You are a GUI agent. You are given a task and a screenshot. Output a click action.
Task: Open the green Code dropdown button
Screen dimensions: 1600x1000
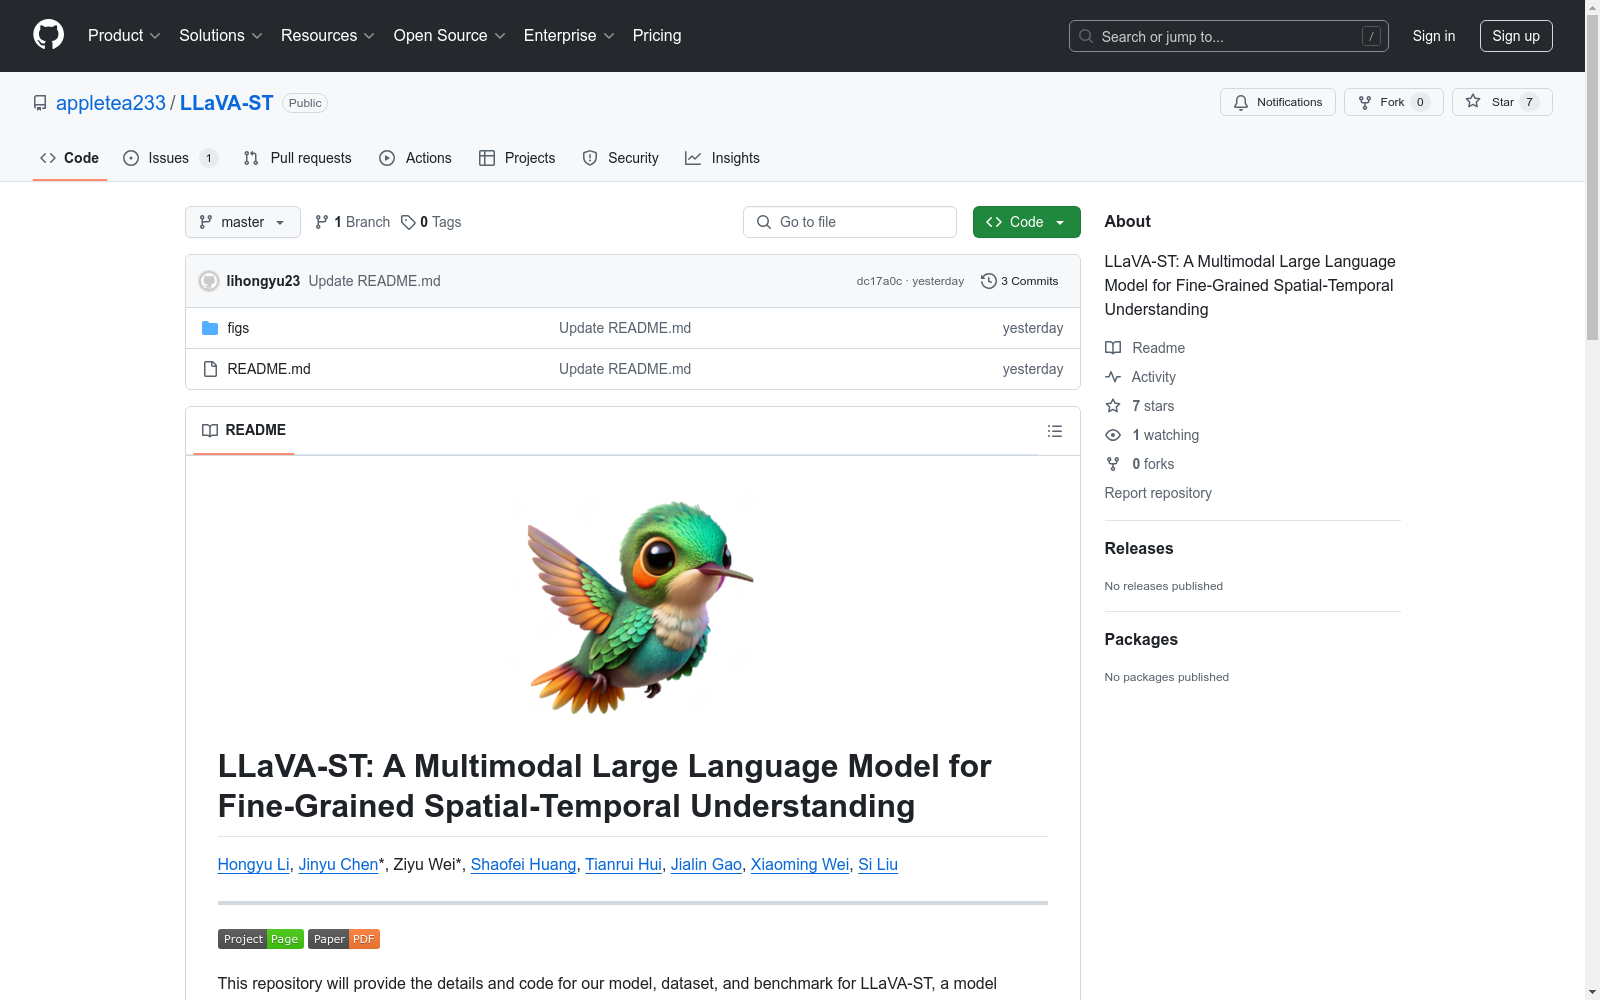(1026, 222)
